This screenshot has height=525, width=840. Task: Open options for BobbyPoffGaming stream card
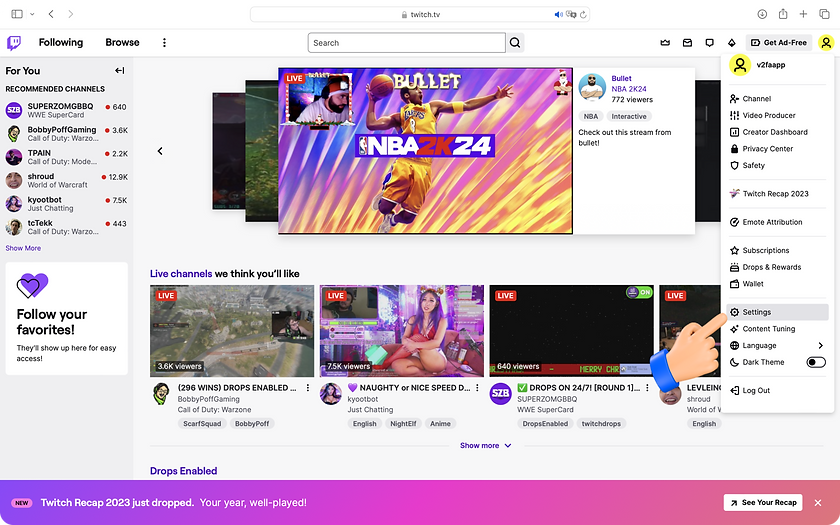pyautogui.click(x=308, y=387)
